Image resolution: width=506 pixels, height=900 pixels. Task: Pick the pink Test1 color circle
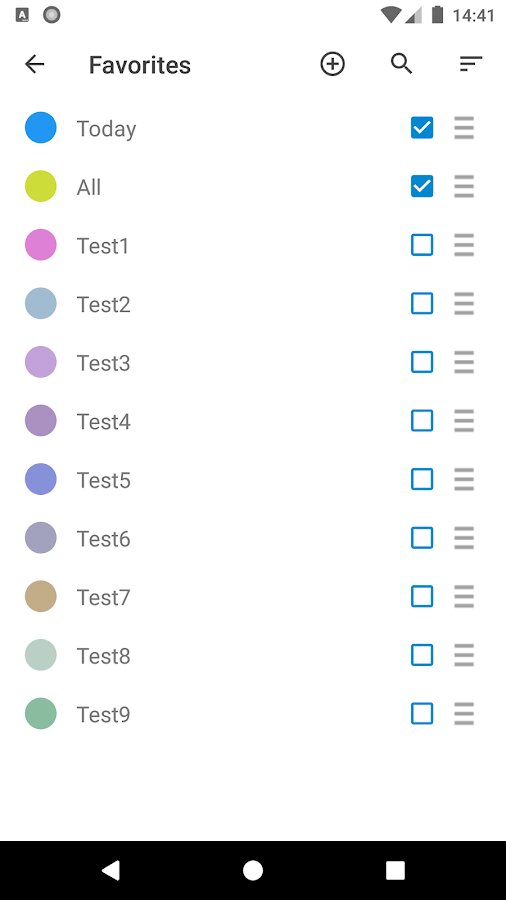(x=41, y=245)
